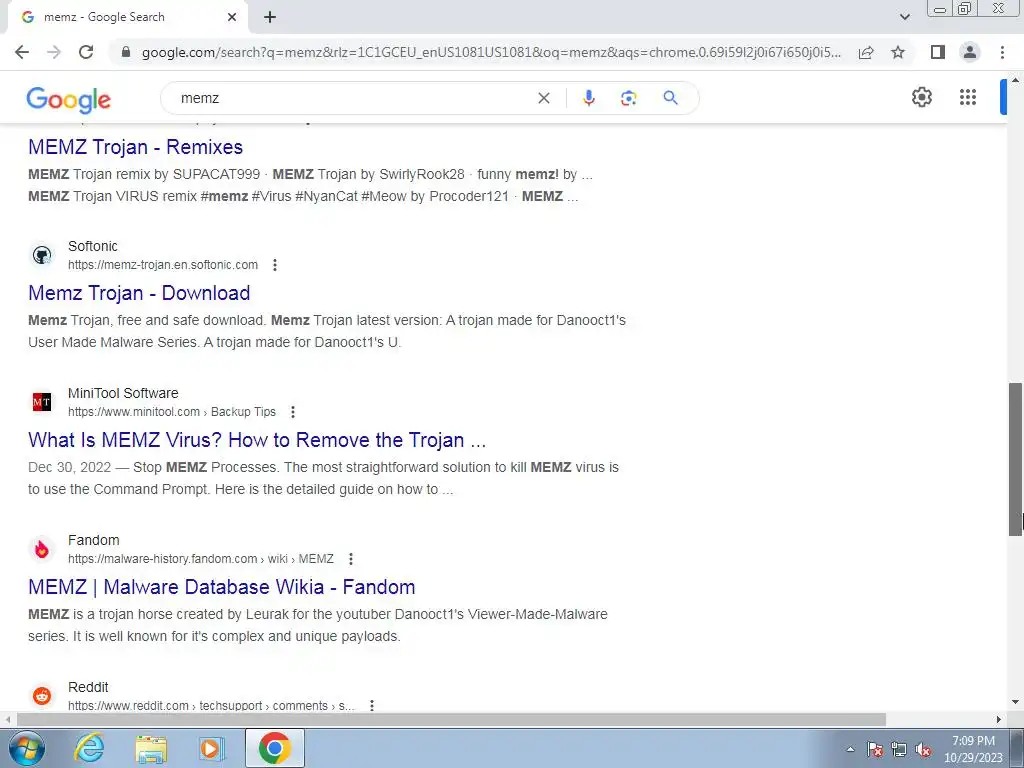The width and height of the screenshot is (1024, 768).
Task: Go back to the previous page
Action: click(x=22, y=52)
